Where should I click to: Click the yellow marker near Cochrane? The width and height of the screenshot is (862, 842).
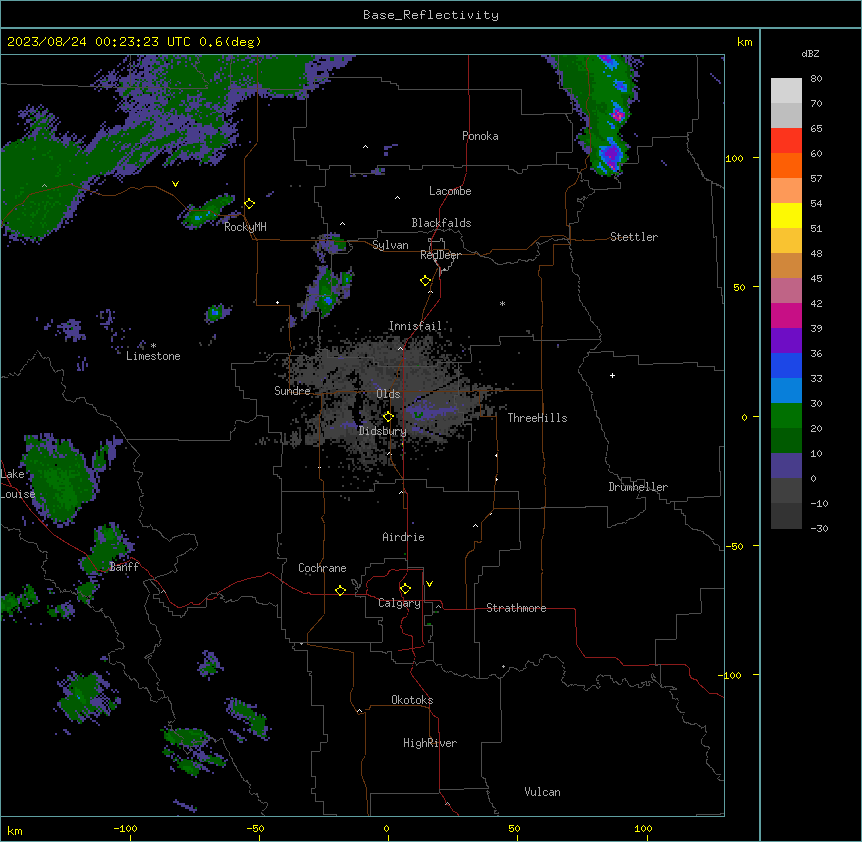coord(340,590)
